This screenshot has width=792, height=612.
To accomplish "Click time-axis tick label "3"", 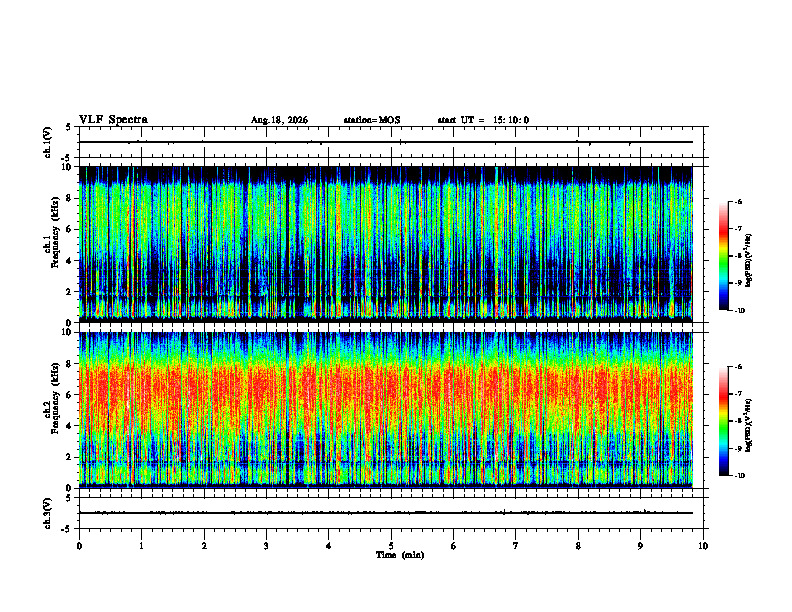I will 267,546.
